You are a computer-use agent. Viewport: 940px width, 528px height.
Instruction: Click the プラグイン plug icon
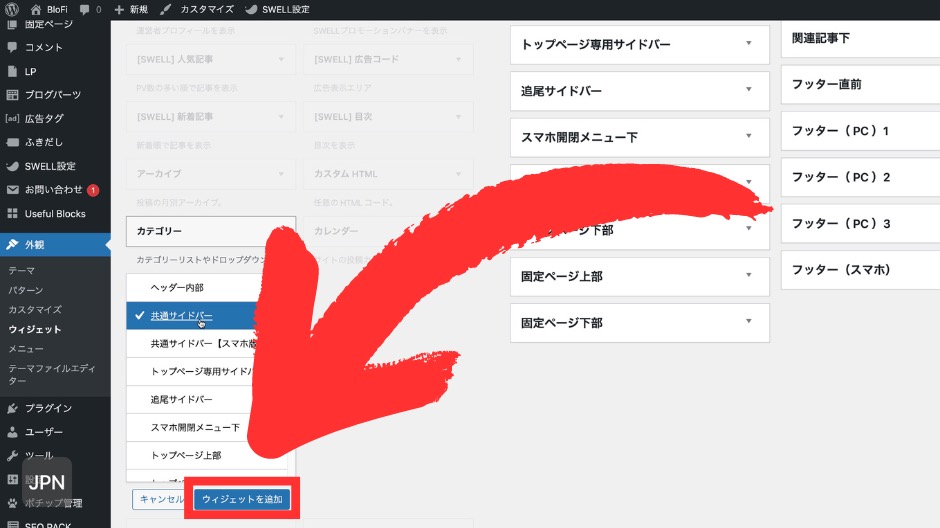(x=12, y=408)
